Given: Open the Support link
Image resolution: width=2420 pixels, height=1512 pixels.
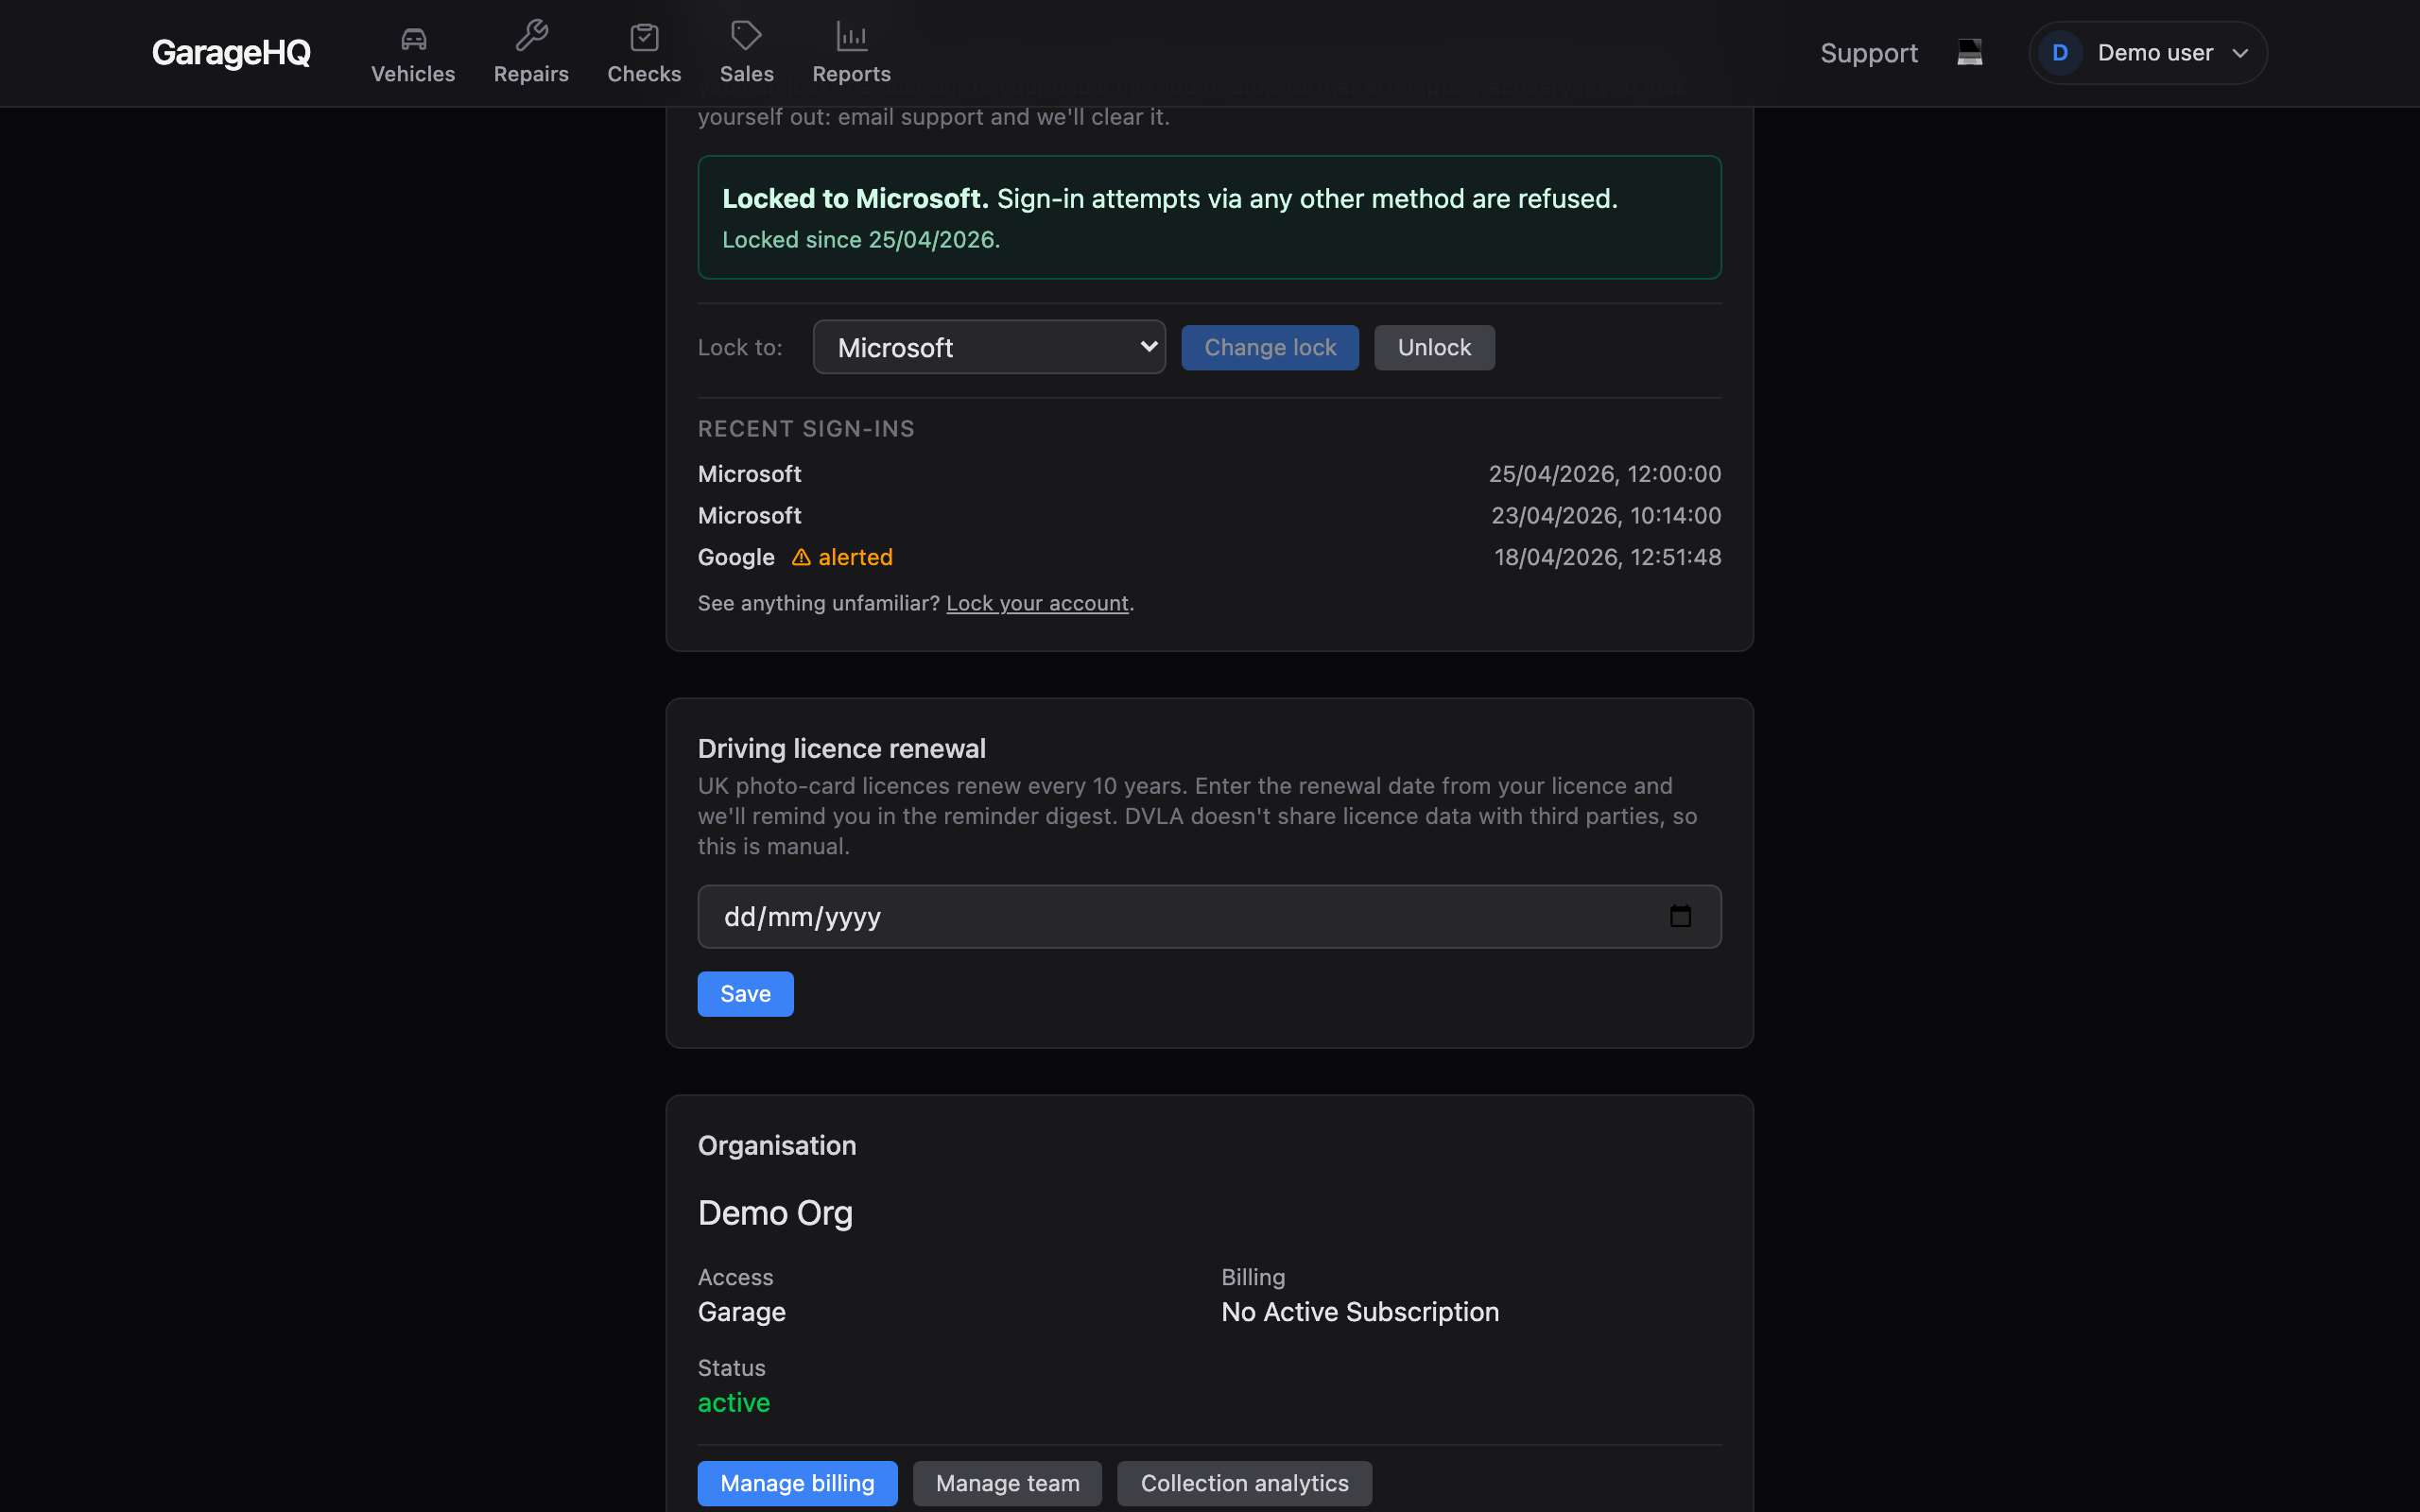Looking at the screenshot, I should [x=1868, y=53].
